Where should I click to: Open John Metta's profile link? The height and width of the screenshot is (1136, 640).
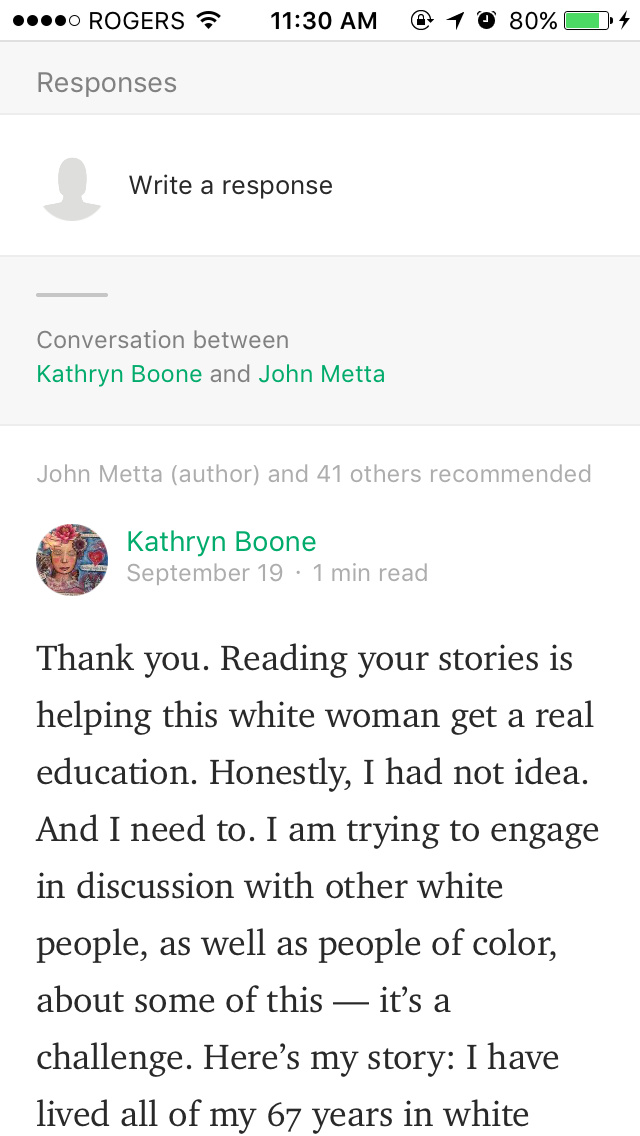pos(321,374)
